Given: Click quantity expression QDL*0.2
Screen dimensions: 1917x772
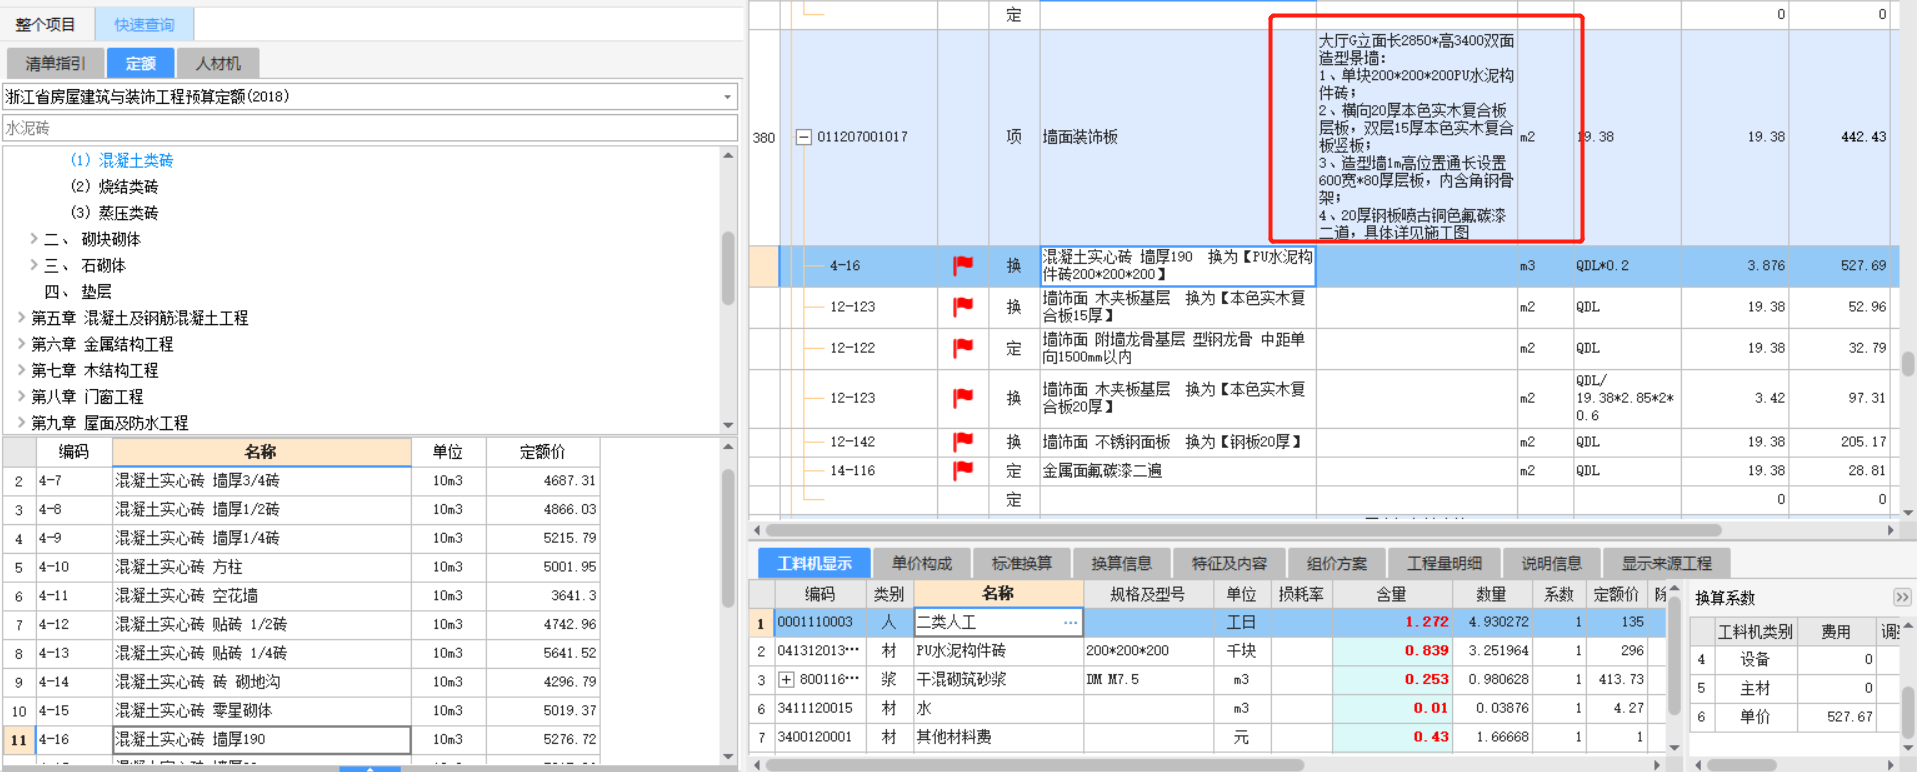Looking at the screenshot, I should pyautogui.click(x=1627, y=265).
